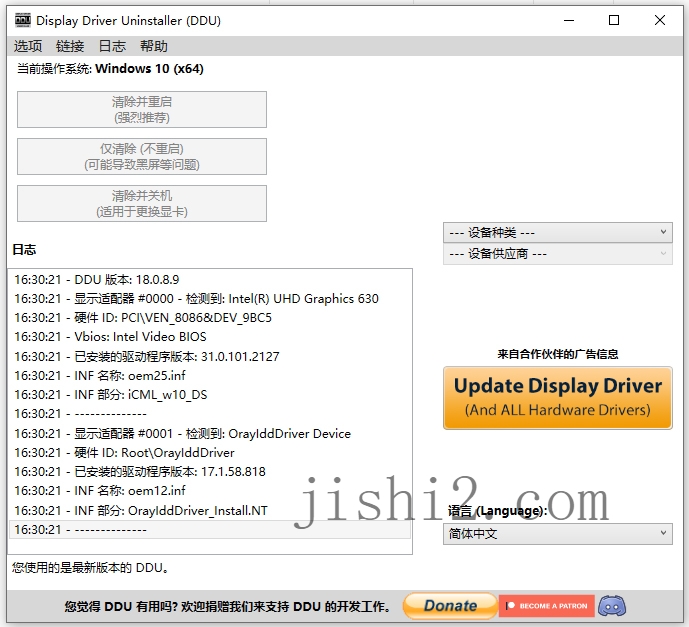Expand the 设备种类 dropdown
Viewport: 689px width, 627px height.
[x=558, y=232]
